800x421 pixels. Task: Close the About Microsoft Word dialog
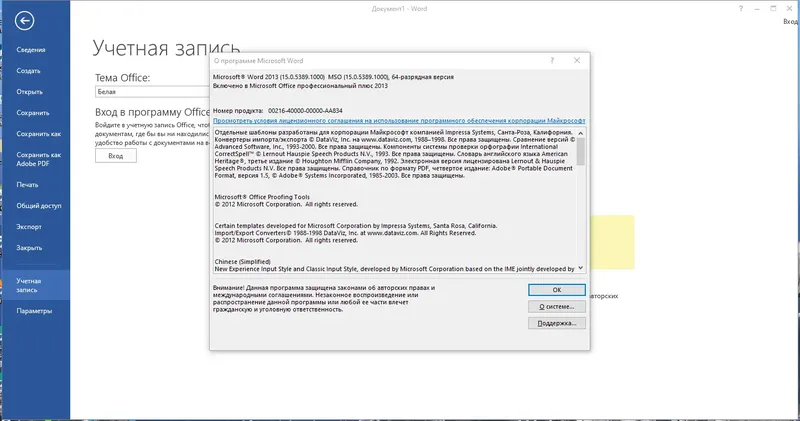(x=577, y=60)
